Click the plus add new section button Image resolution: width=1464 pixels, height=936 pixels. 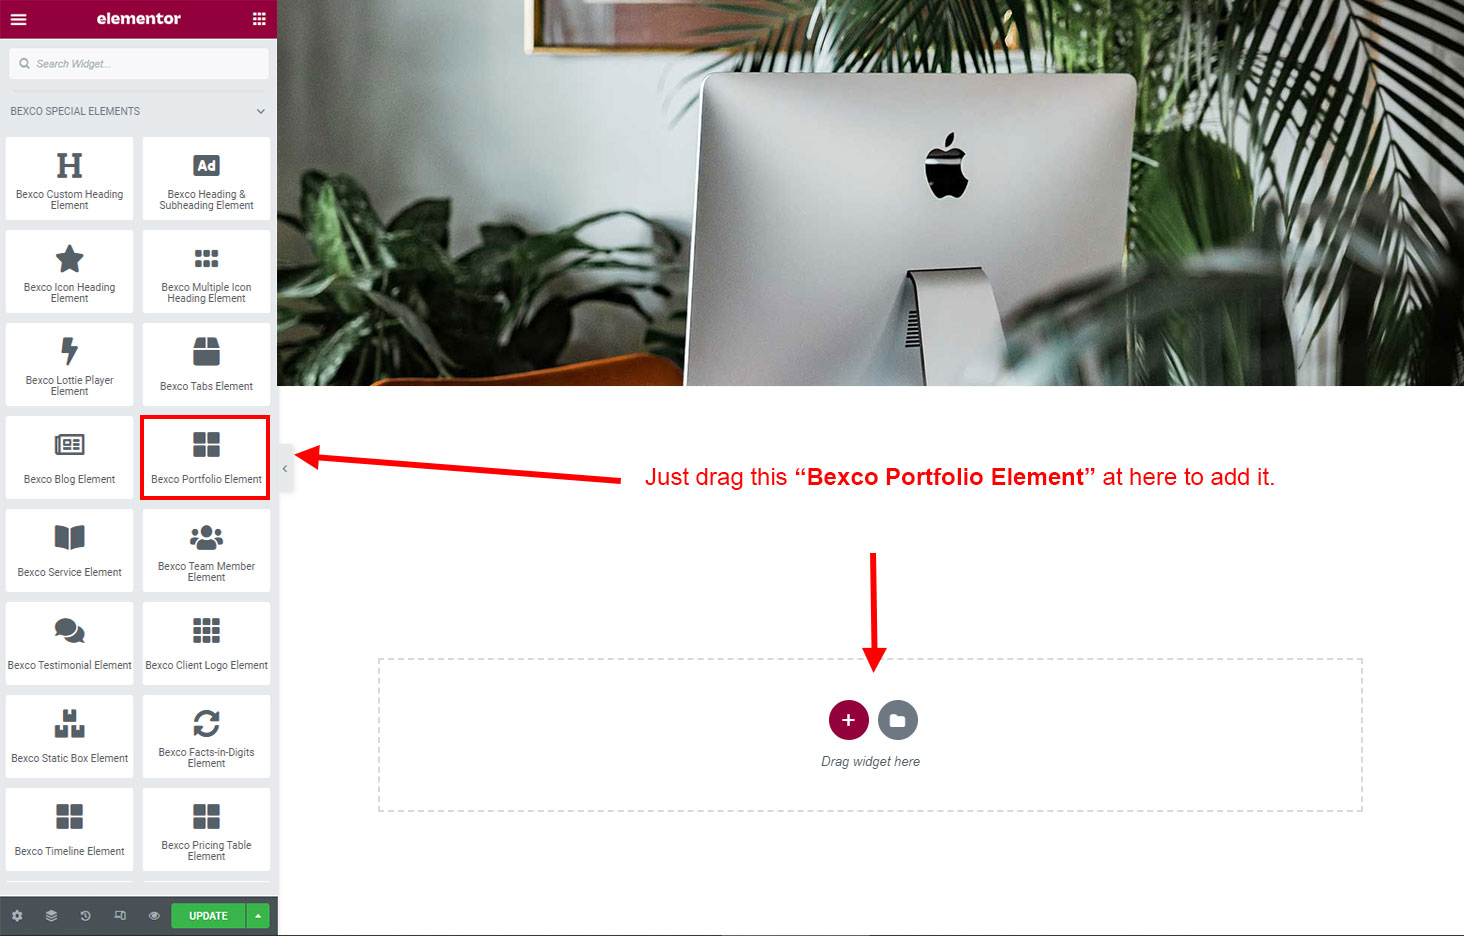click(848, 720)
